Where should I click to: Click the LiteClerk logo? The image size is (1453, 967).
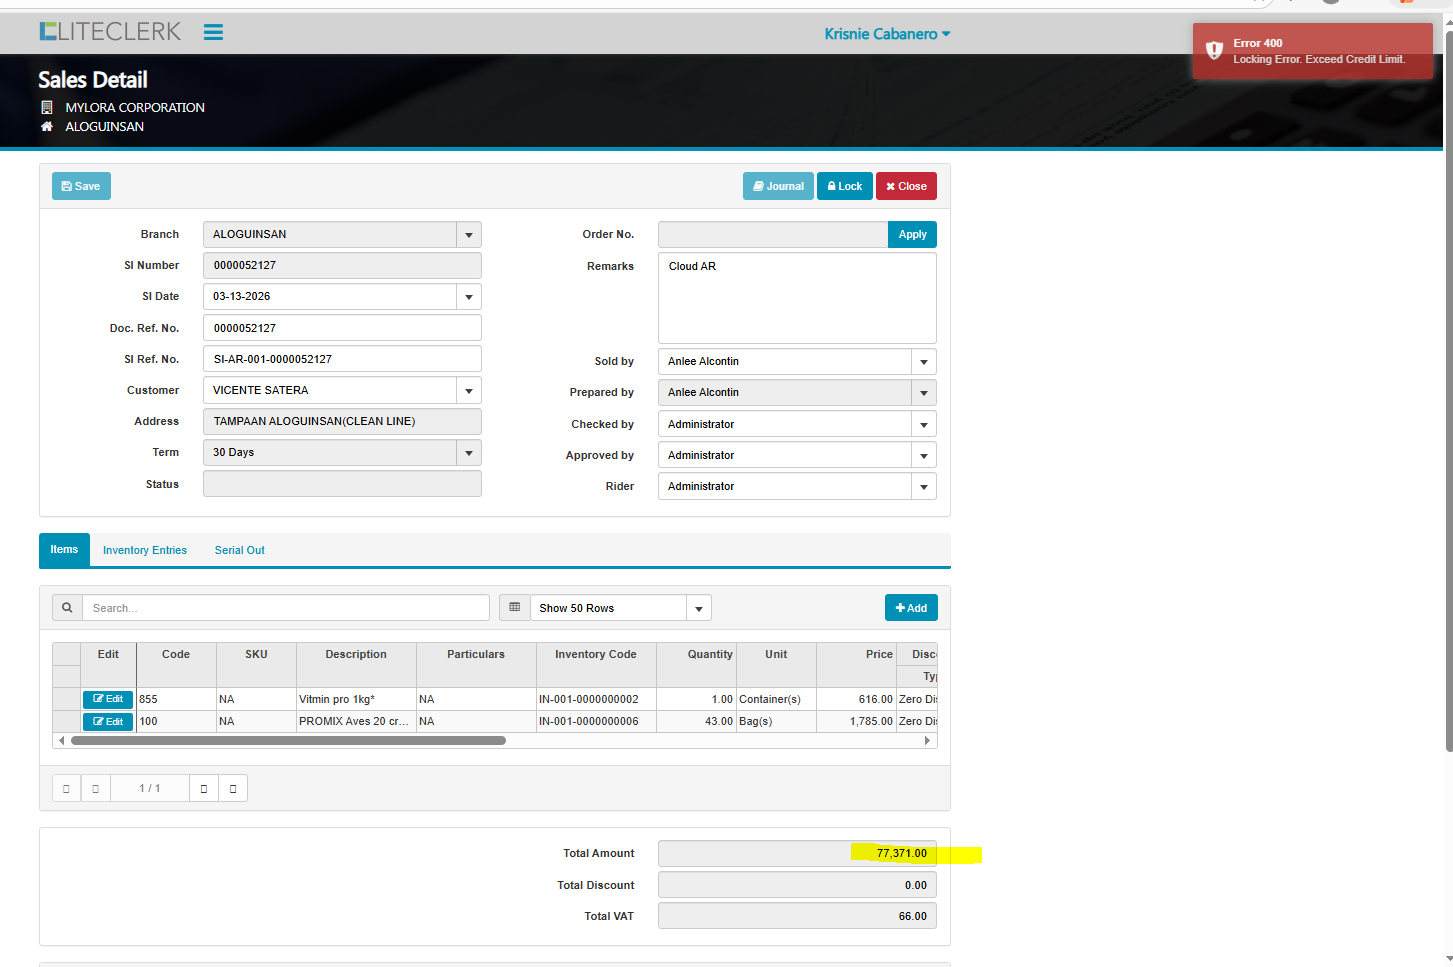pos(110,32)
